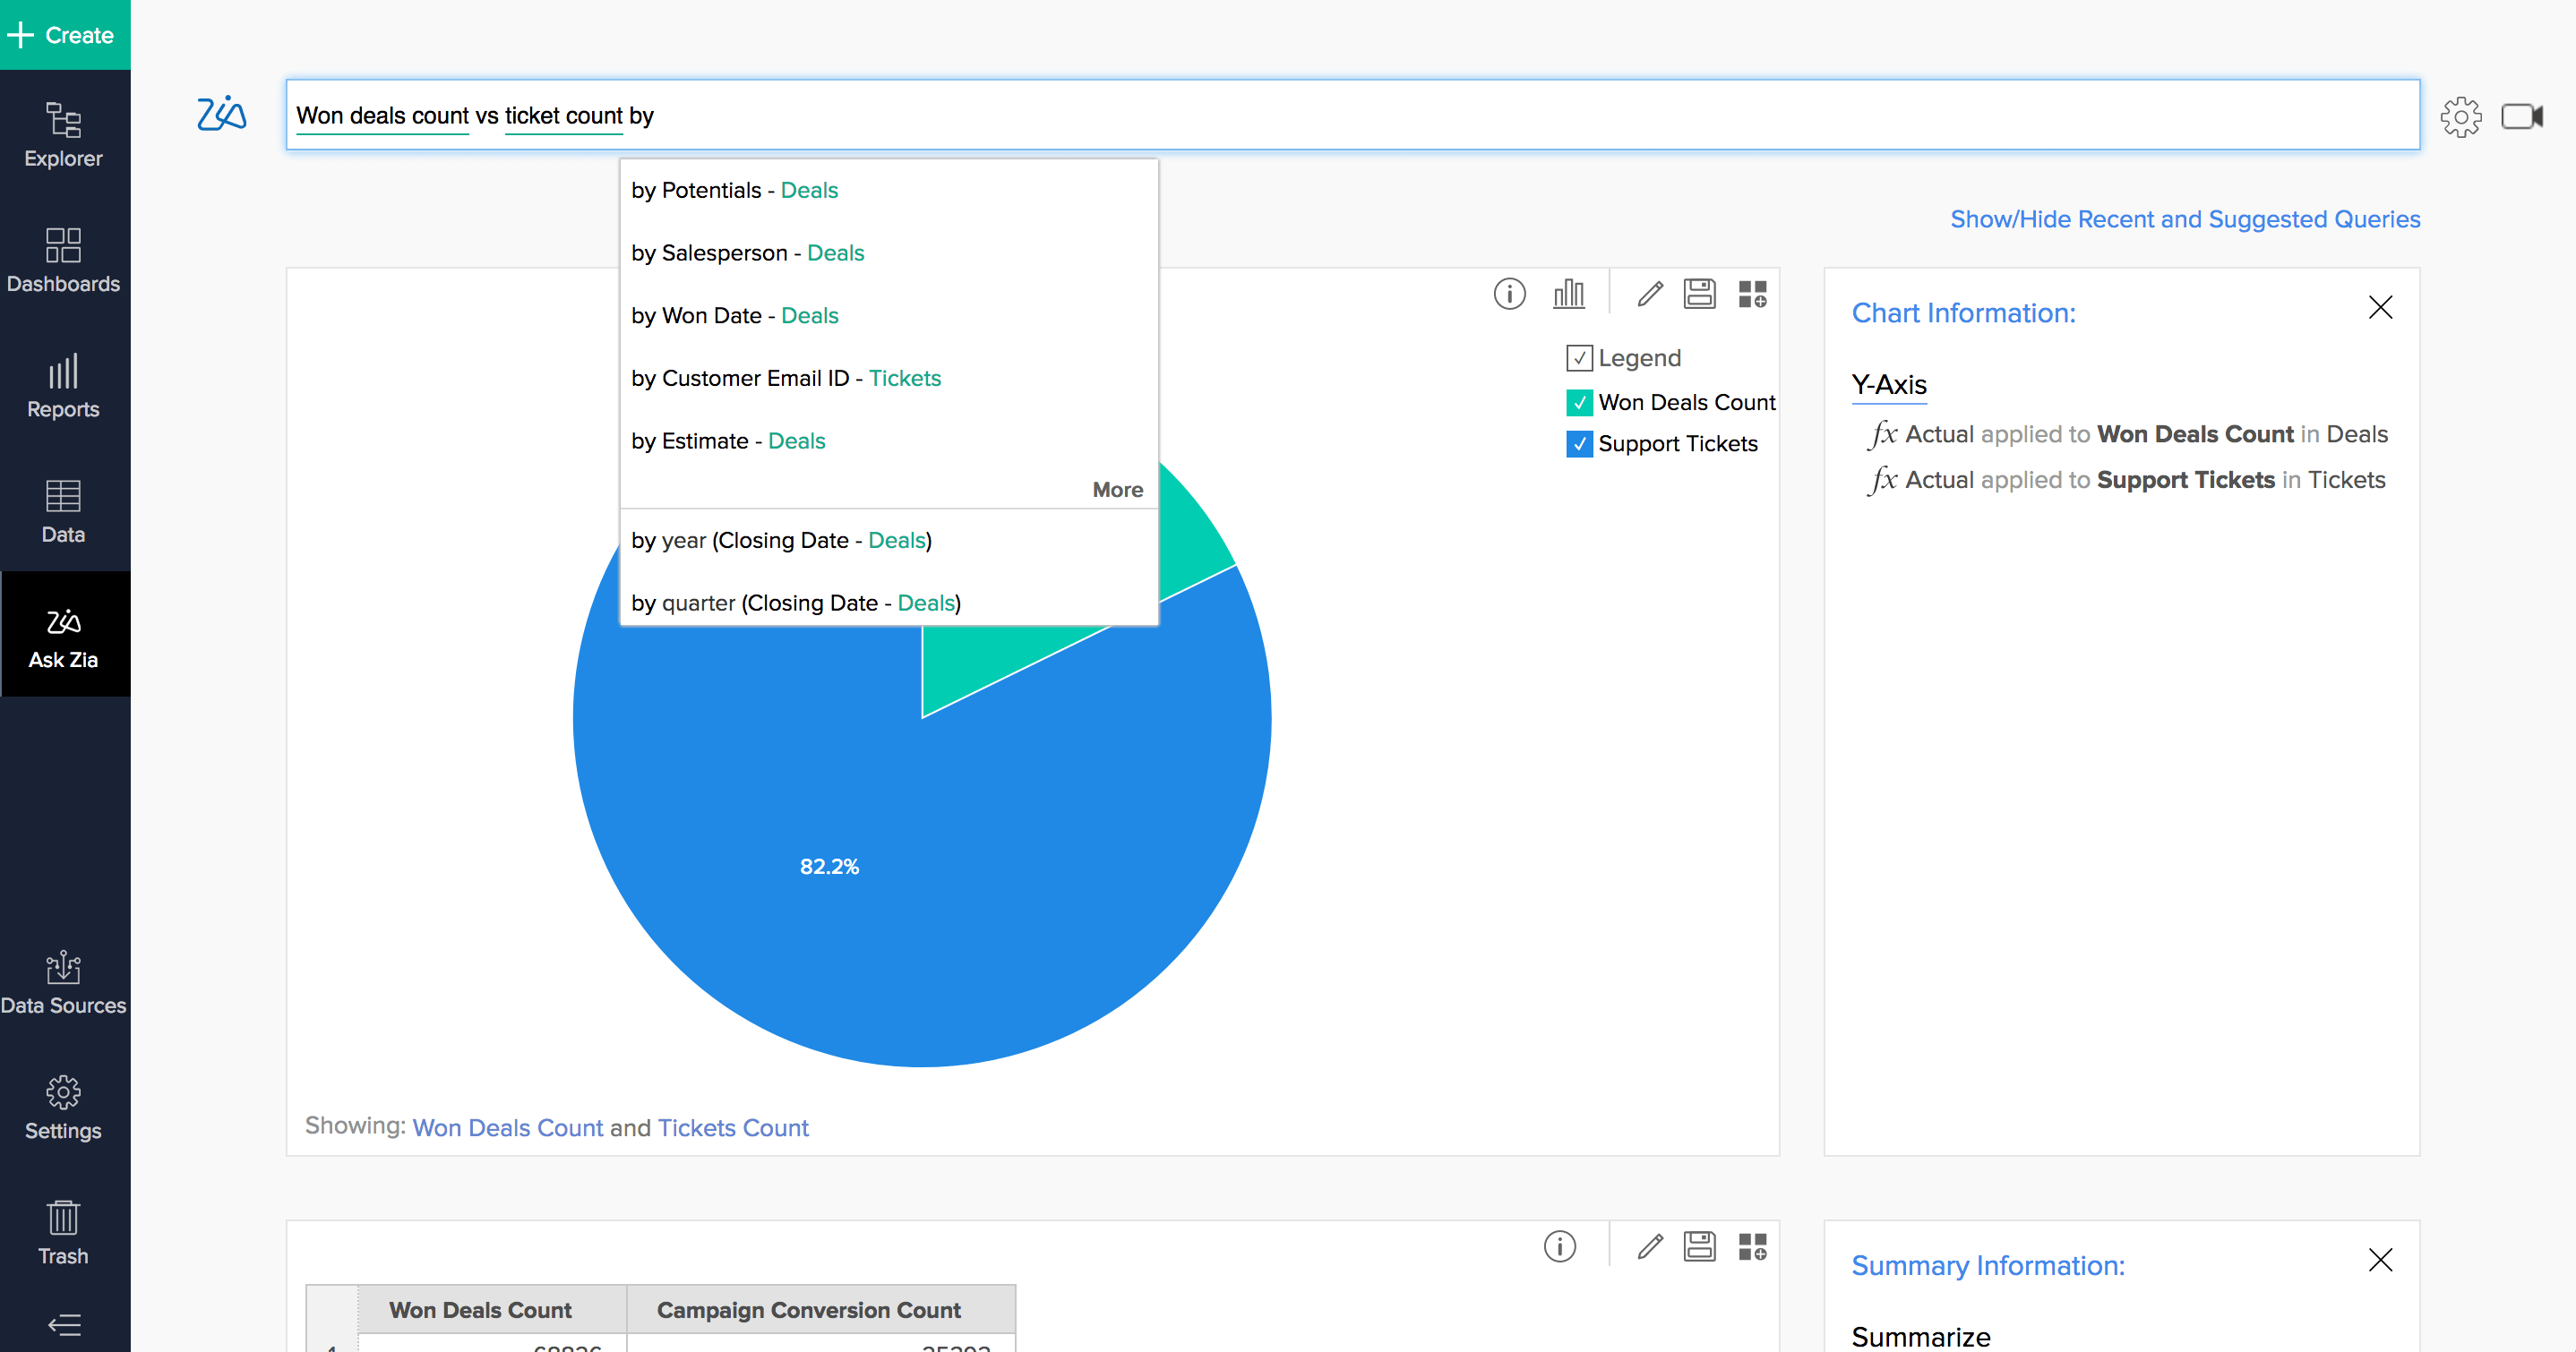Image resolution: width=2576 pixels, height=1352 pixels.
Task: Save the pie chart using the disk icon
Action: click(1699, 294)
